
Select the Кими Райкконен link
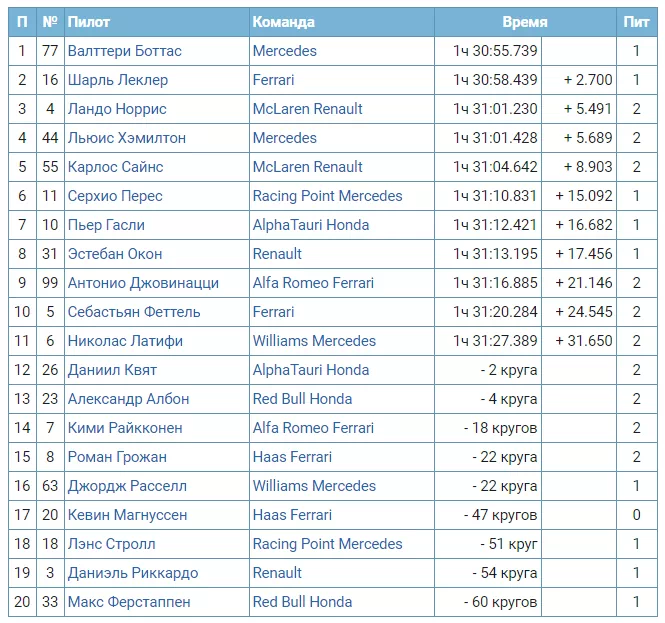pyautogui.click(x=125, y=428)
